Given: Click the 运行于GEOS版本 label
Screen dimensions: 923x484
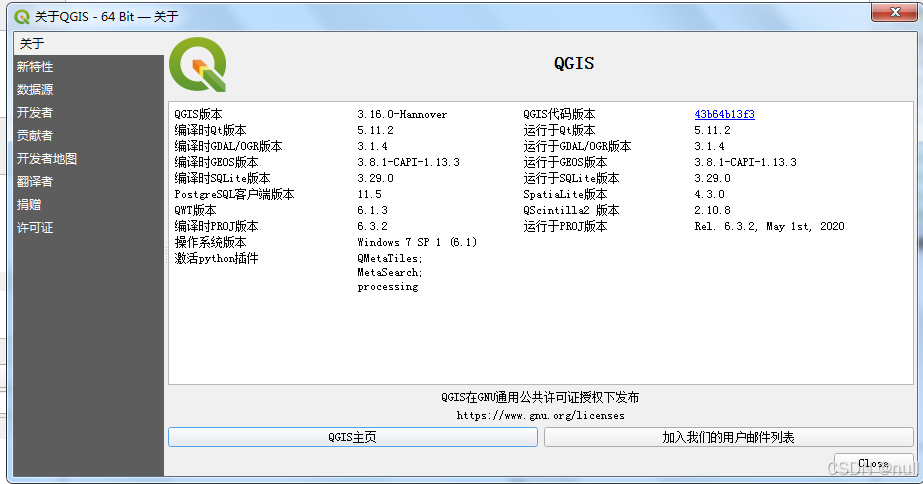Looking at the screenshot, I should coord(565,162).
